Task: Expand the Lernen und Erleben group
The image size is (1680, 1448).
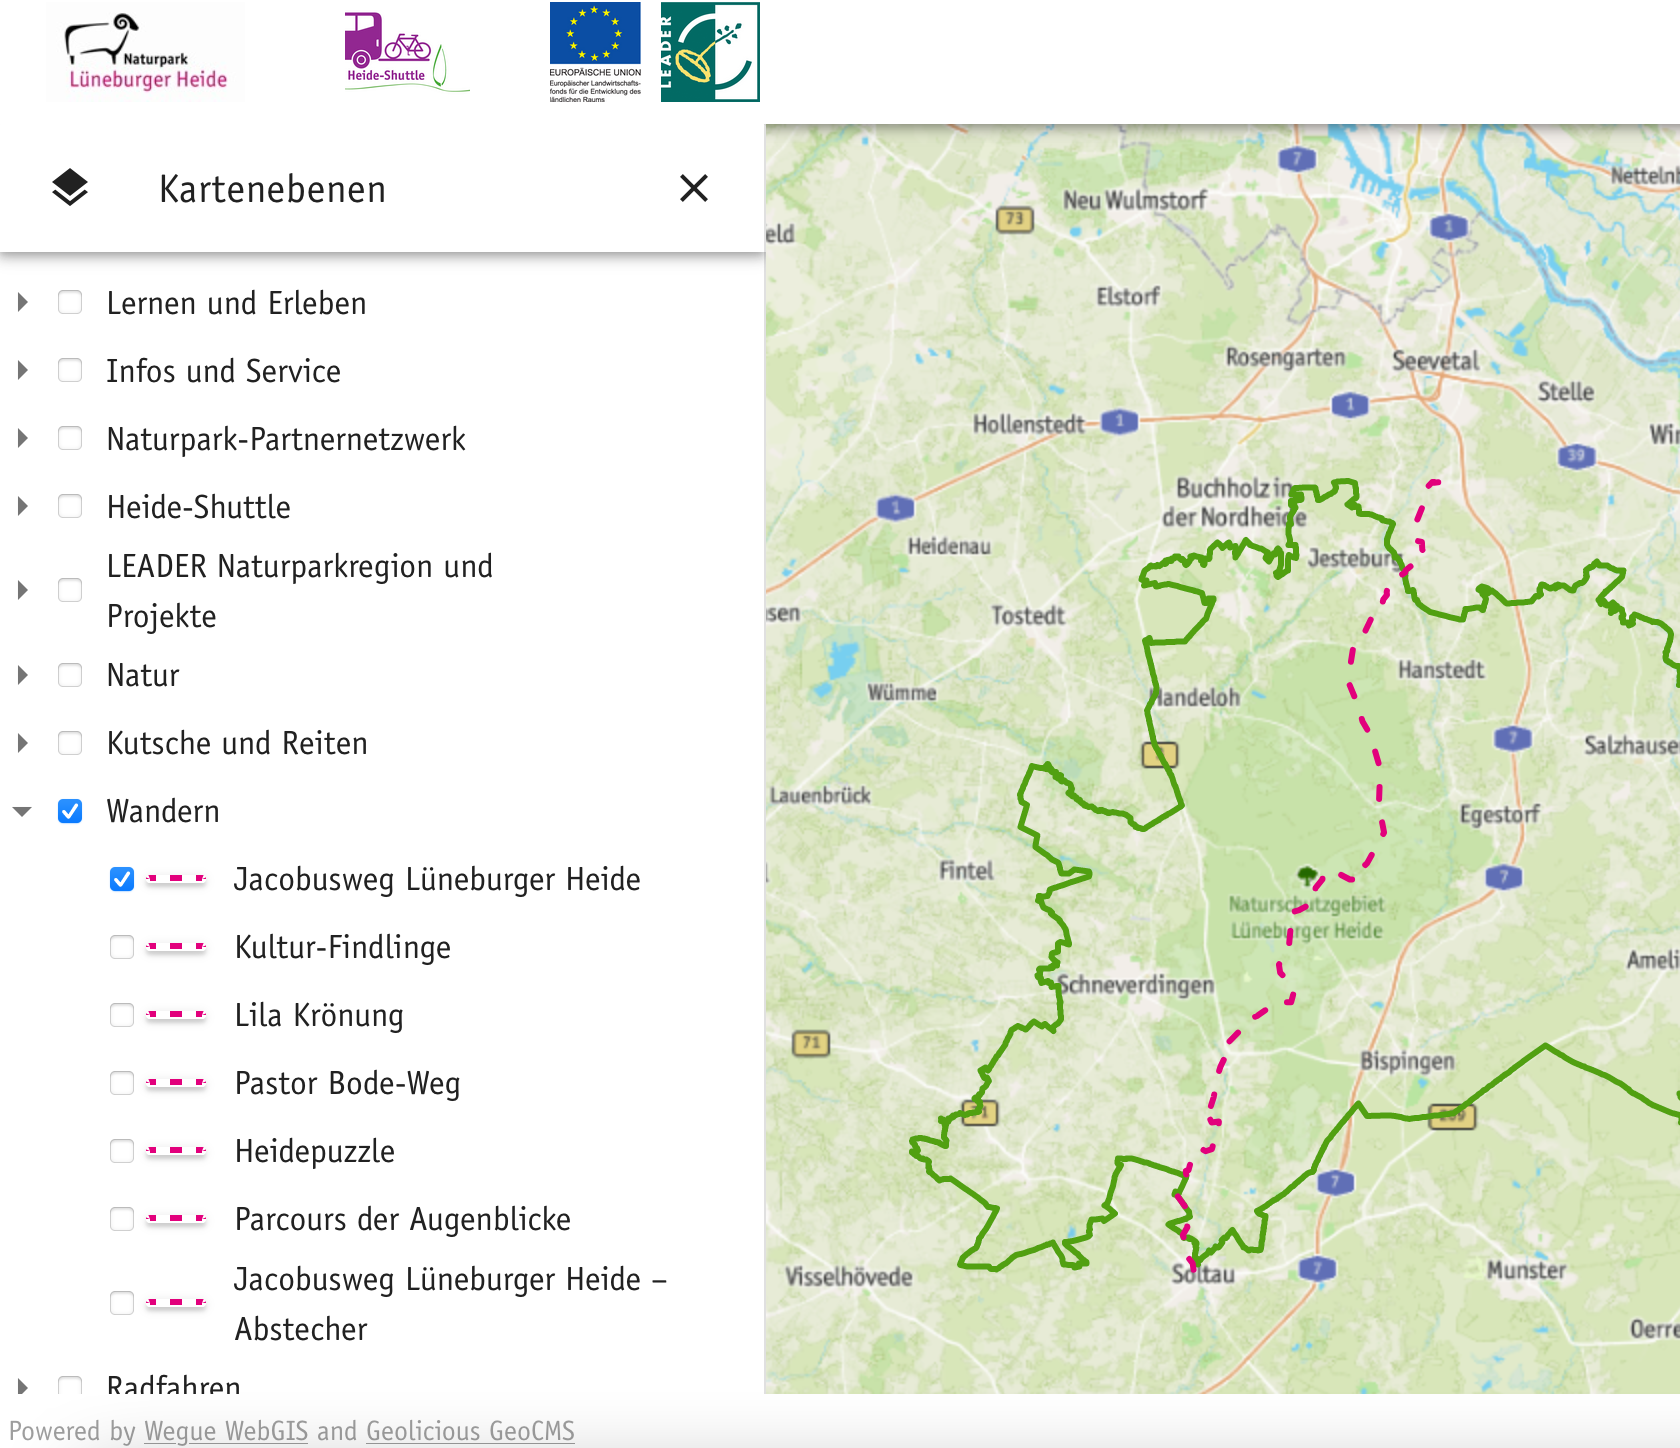Action: (23, 303)
